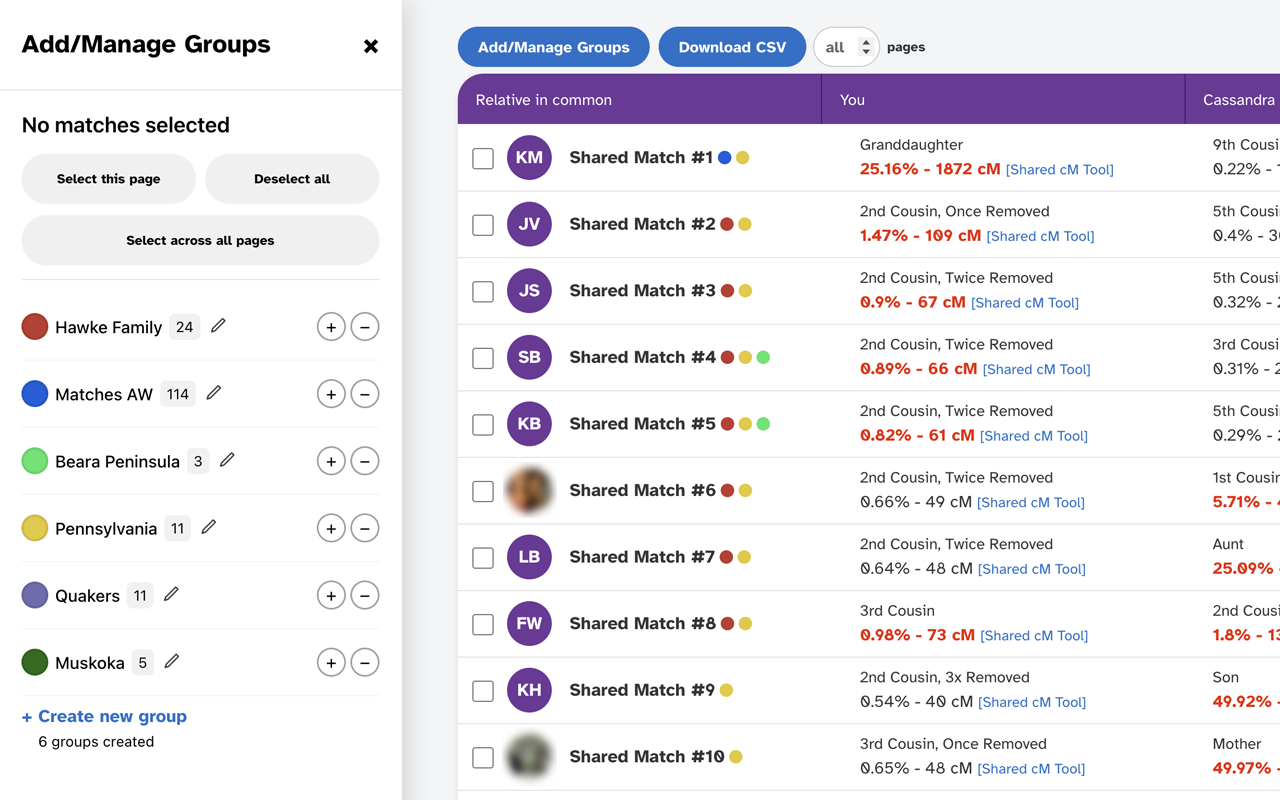Remove selected matches from Beara Peninsula
Image resolution: width=1280 pixels, height=800 pixels.
(365, 461)
